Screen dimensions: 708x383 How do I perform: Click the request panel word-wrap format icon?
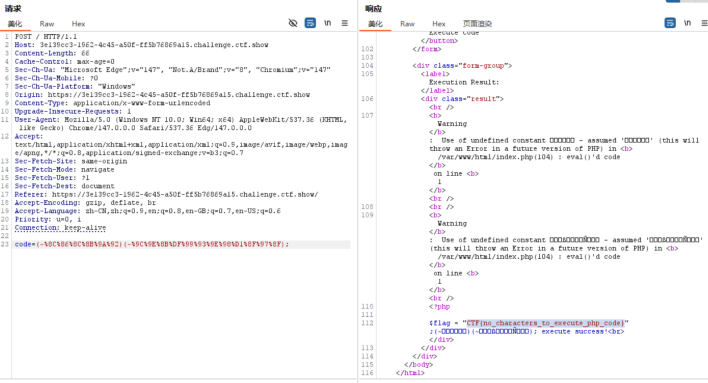tap(310, 23)
